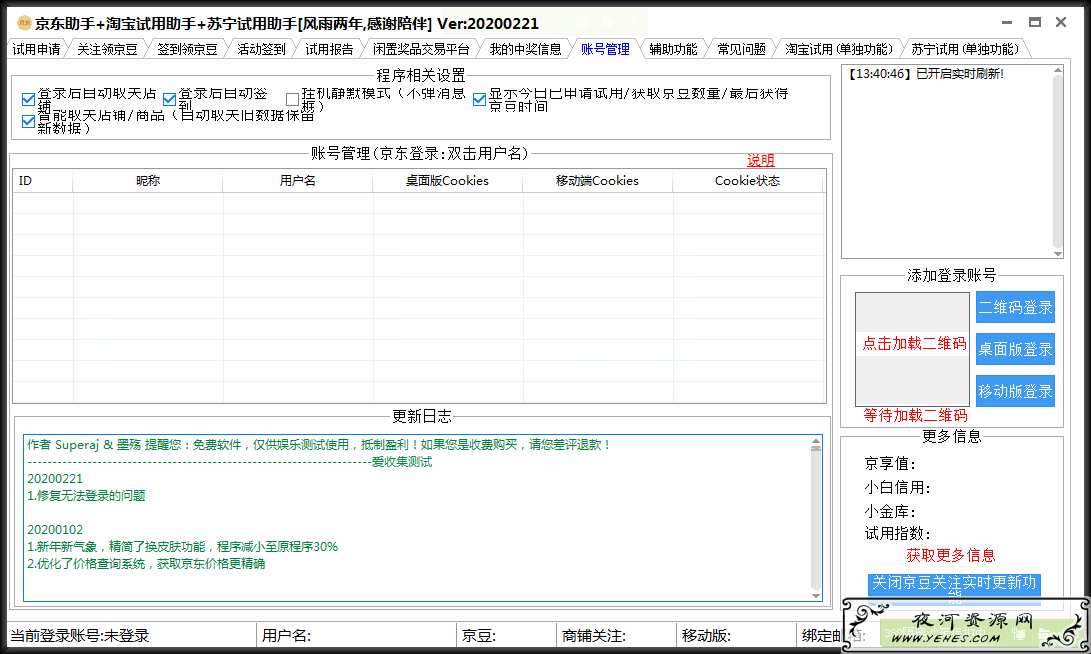Click 获取更多信息 red link
The height and width of the screenshot is (654, 1091).
click(950, 555)
